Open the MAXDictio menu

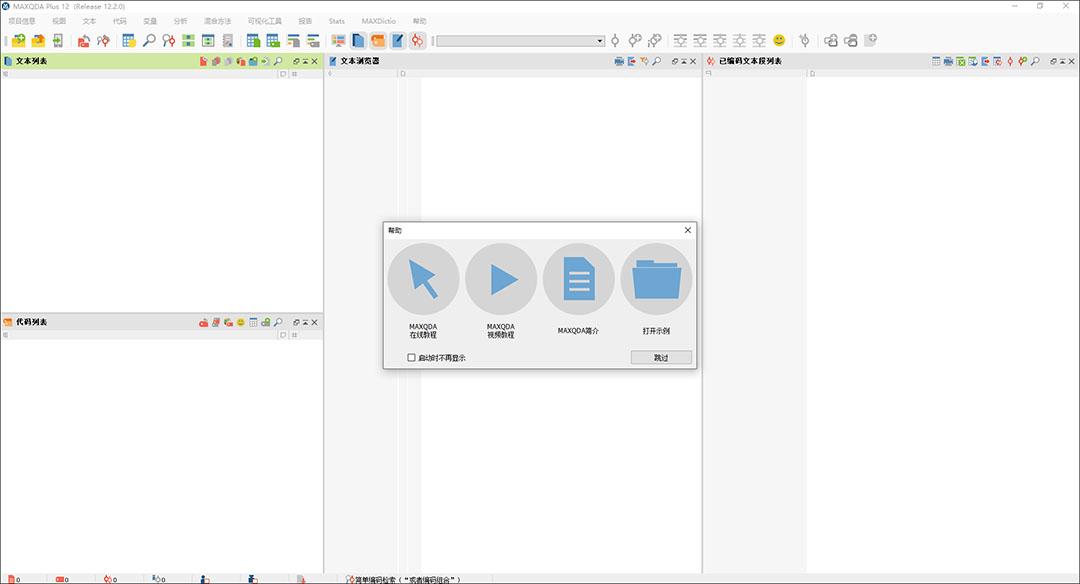tap(379, 21)
